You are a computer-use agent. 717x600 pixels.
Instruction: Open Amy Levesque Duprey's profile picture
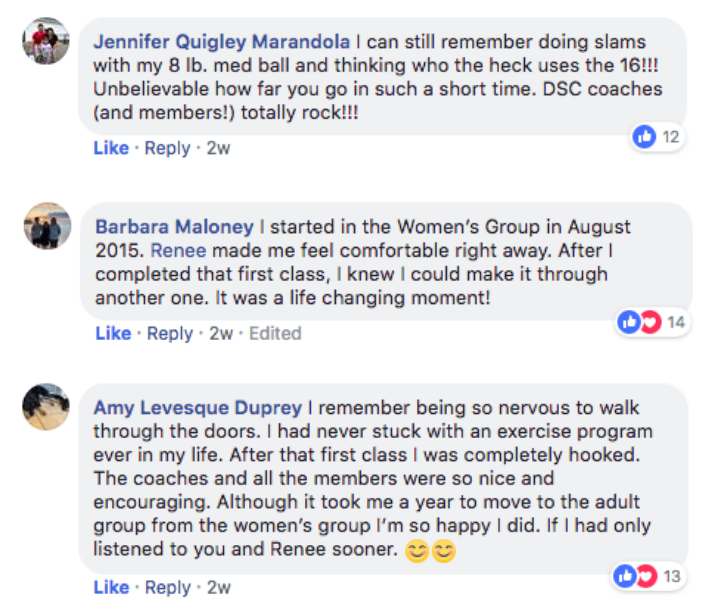(x=46, y=406)
